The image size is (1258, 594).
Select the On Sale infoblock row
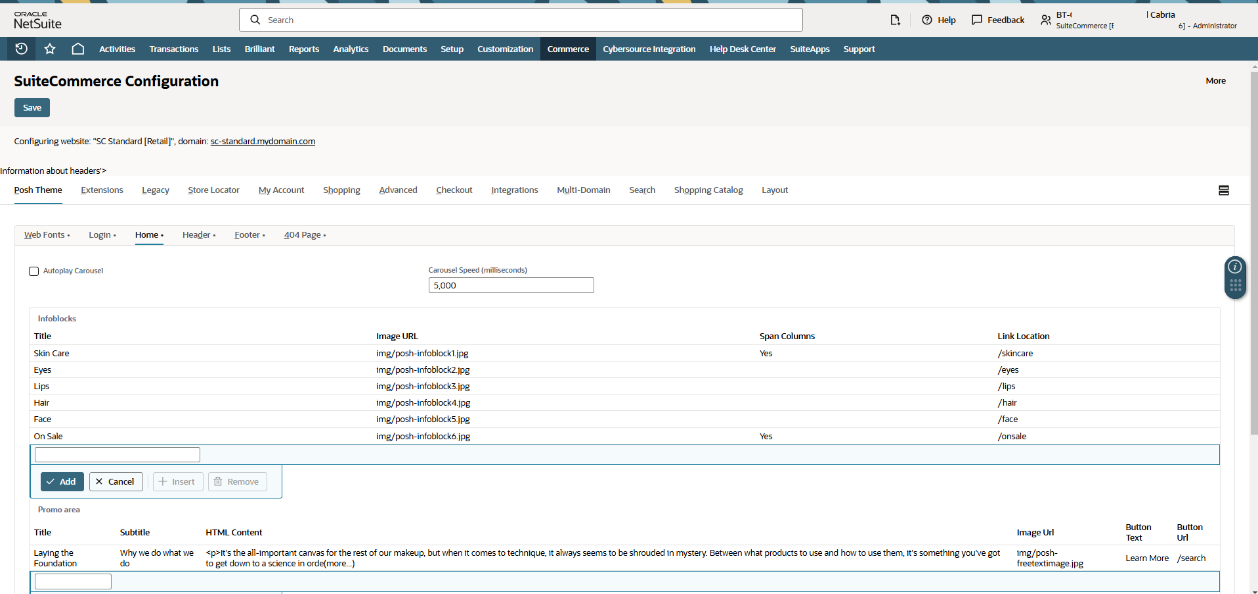coord(625,436)
